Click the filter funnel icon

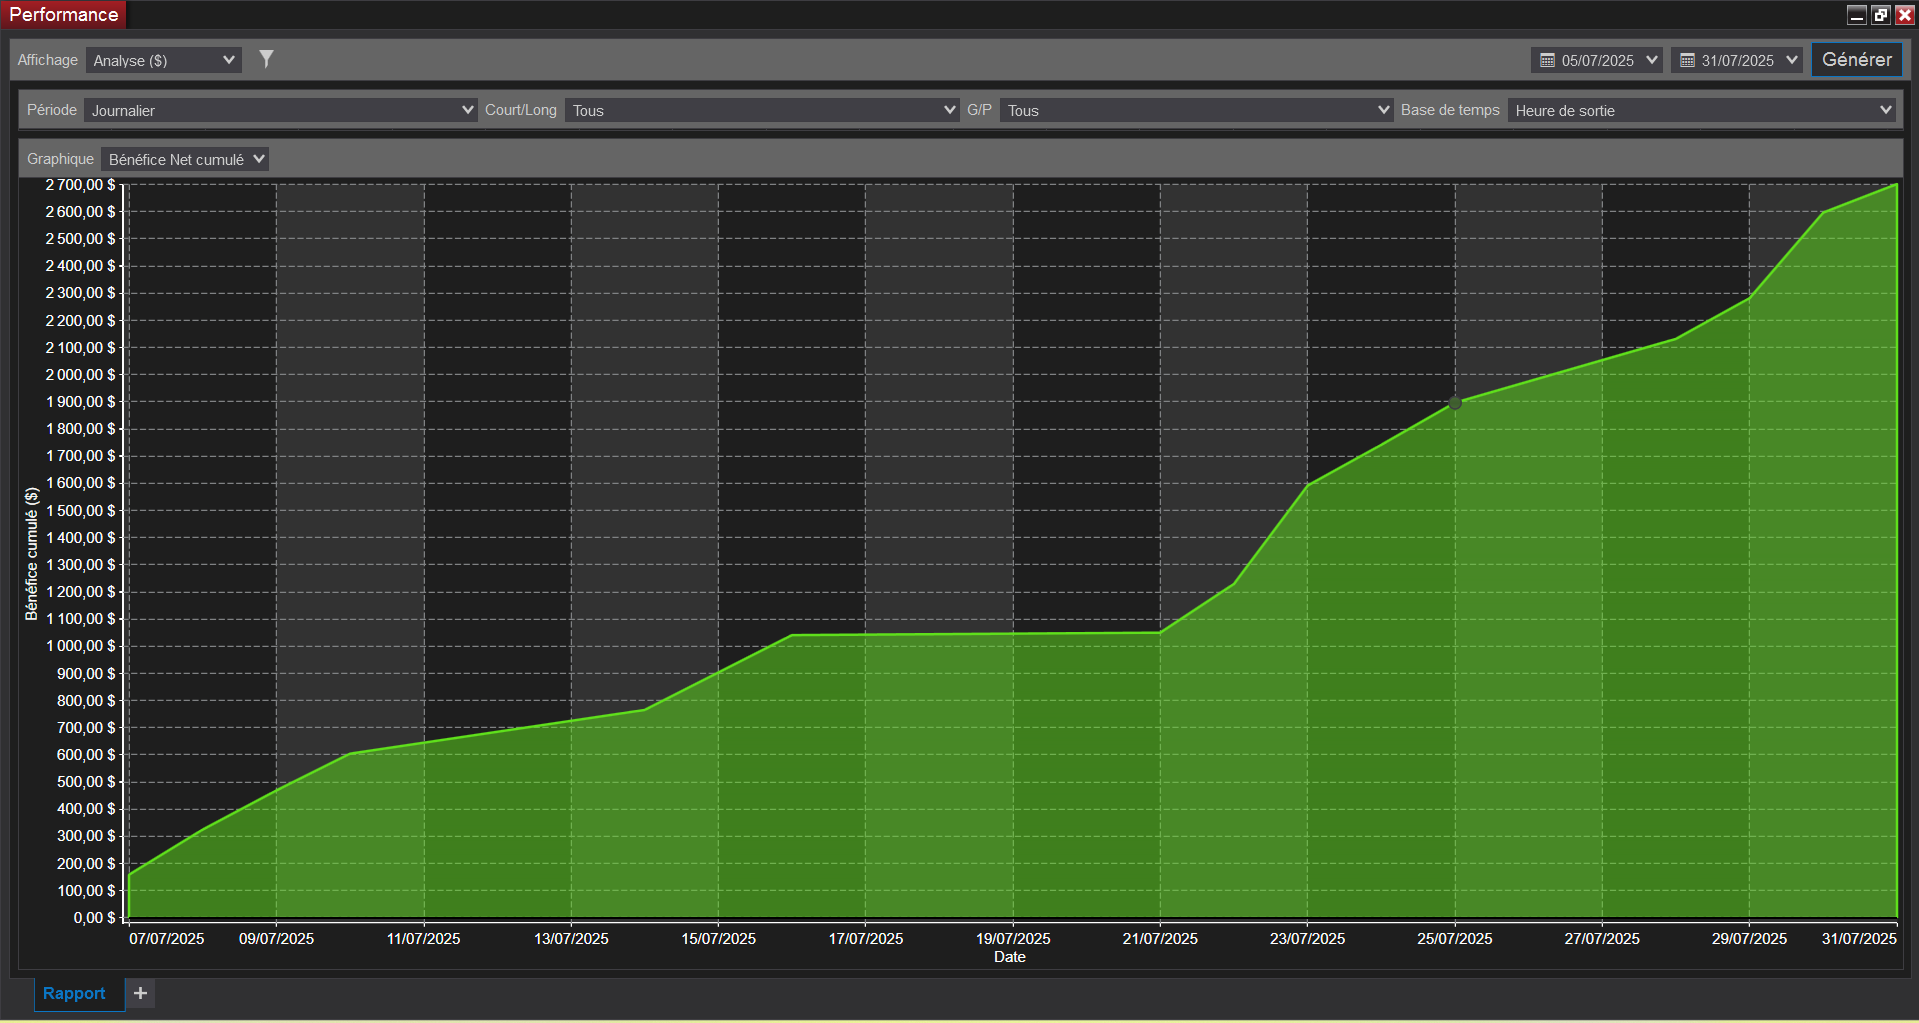tap(266, 60)
